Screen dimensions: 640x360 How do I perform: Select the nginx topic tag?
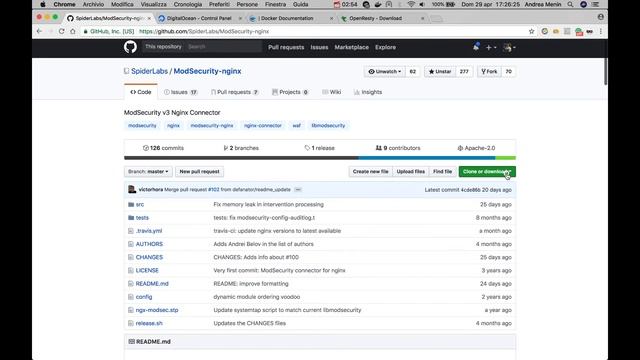(173, 126)
